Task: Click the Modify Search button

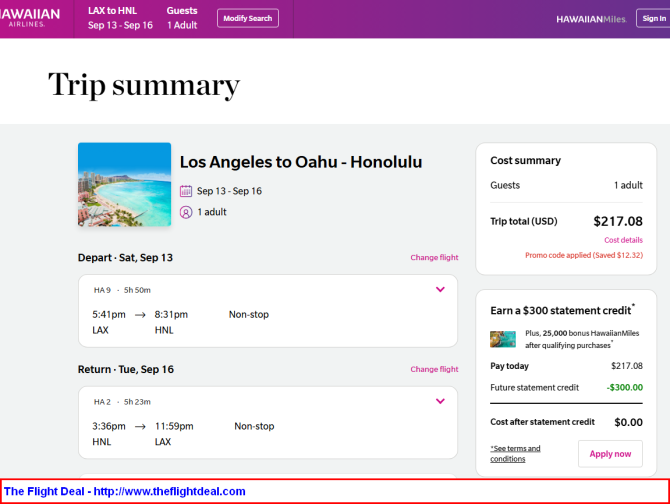Action: point(248,18)
